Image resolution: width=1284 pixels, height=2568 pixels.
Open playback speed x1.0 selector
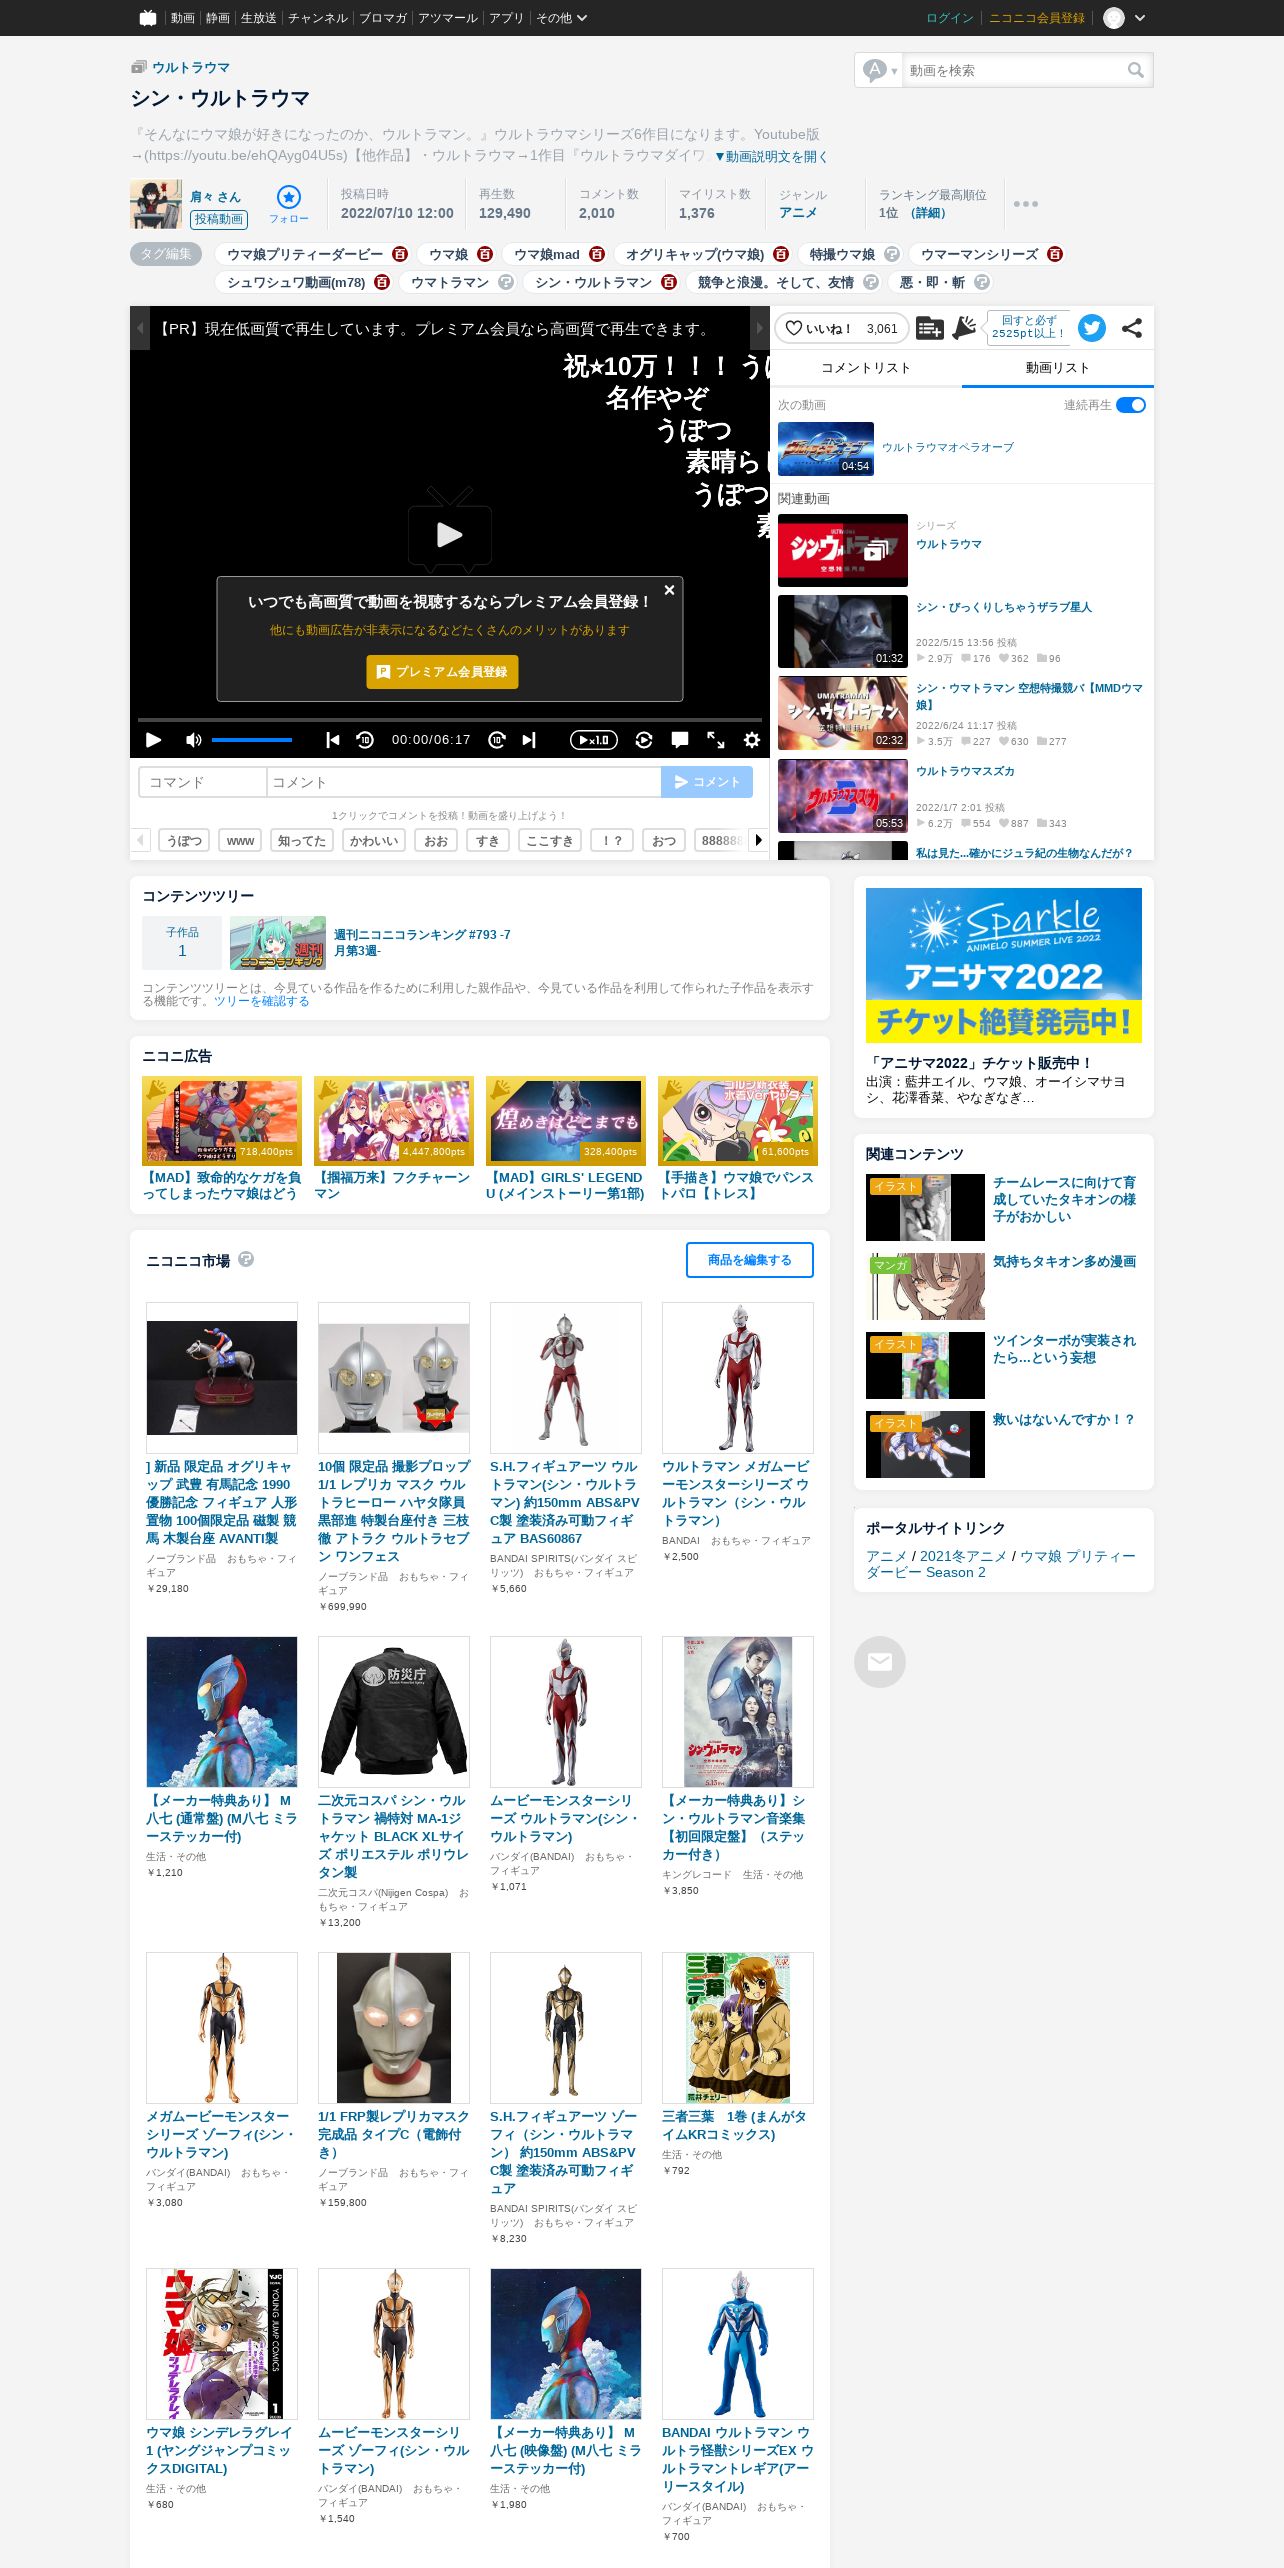coord(594,740)
